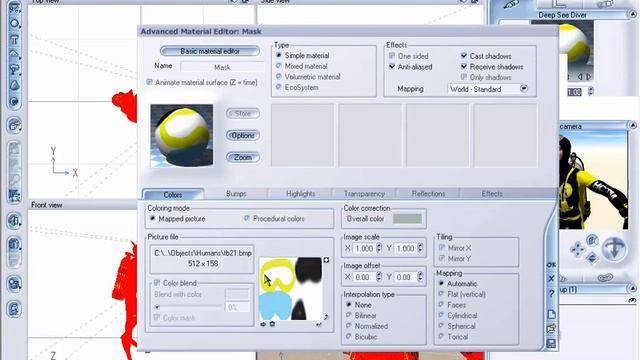This screenshot has width=640, height=360.
Task: Open help via the question mark icon
Action: point(551,294)
